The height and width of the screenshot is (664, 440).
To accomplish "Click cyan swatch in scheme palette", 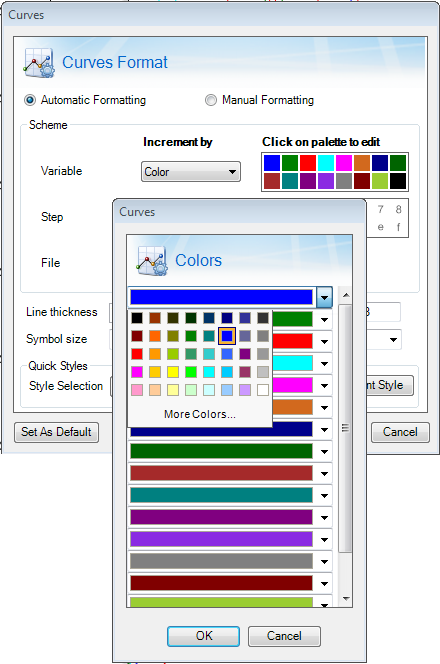I will pyautogui.click(x=326, y=163).
